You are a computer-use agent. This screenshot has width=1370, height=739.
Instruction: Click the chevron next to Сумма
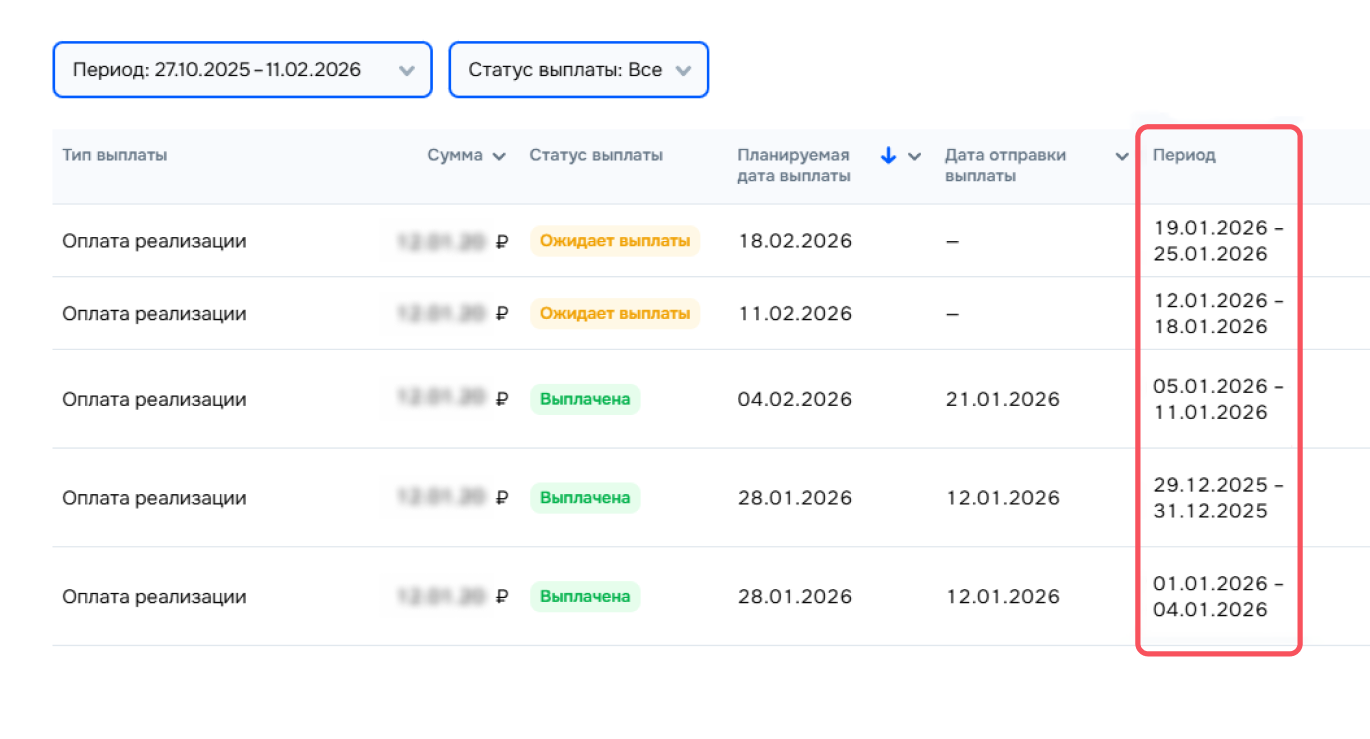pyautogui.click(x=499, y=156)
